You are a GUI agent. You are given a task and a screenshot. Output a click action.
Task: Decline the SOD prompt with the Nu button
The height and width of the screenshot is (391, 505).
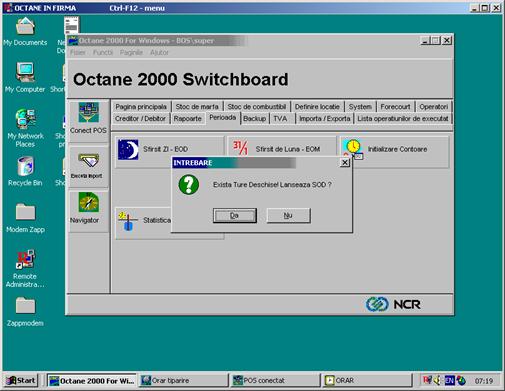[x=288, y=215]
